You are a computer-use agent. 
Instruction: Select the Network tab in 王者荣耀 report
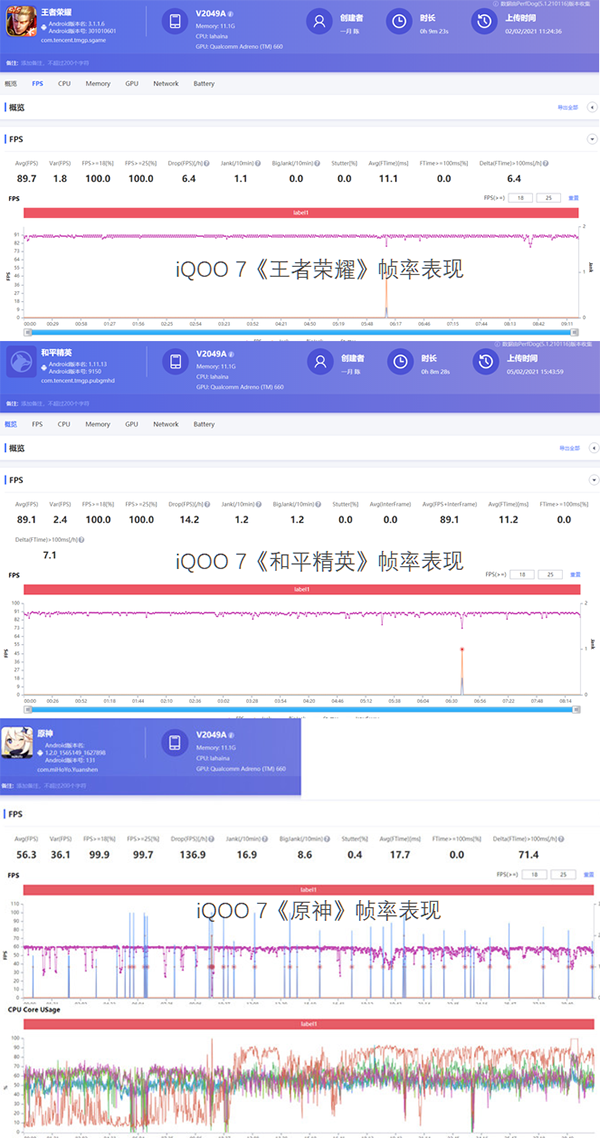(x=166, y=84)
